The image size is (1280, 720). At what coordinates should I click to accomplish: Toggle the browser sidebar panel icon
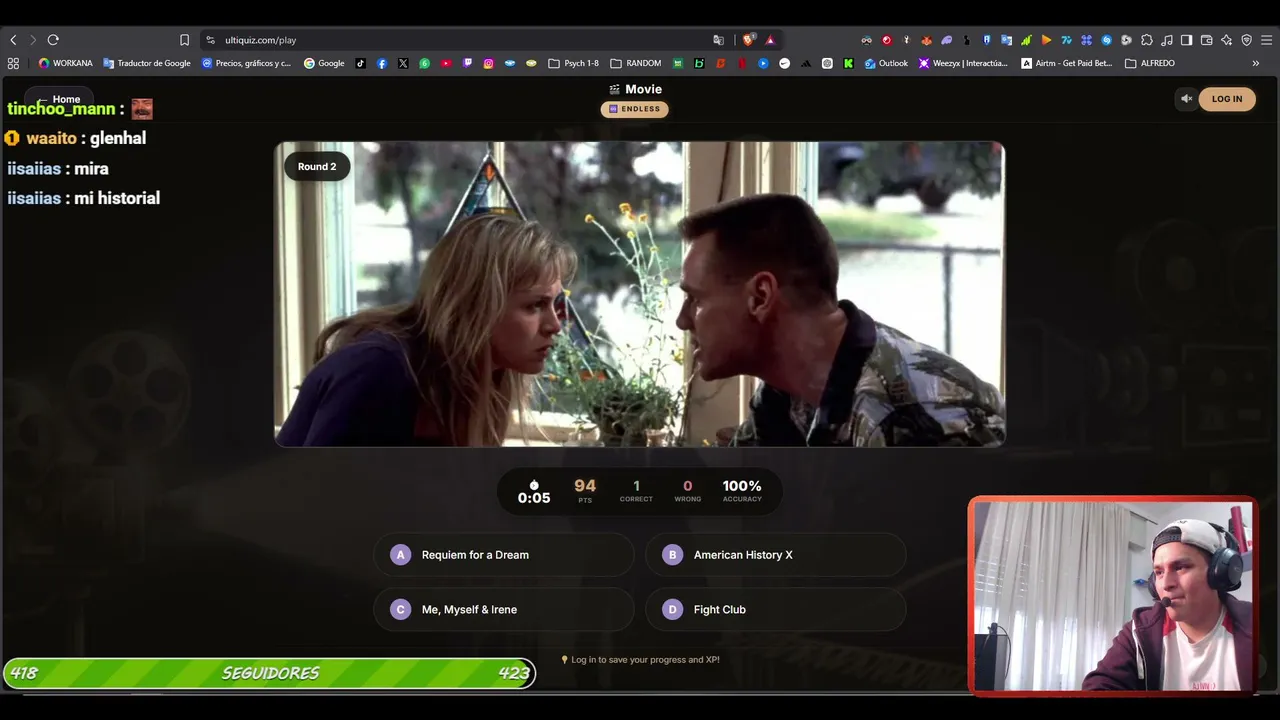[1186, 40]
